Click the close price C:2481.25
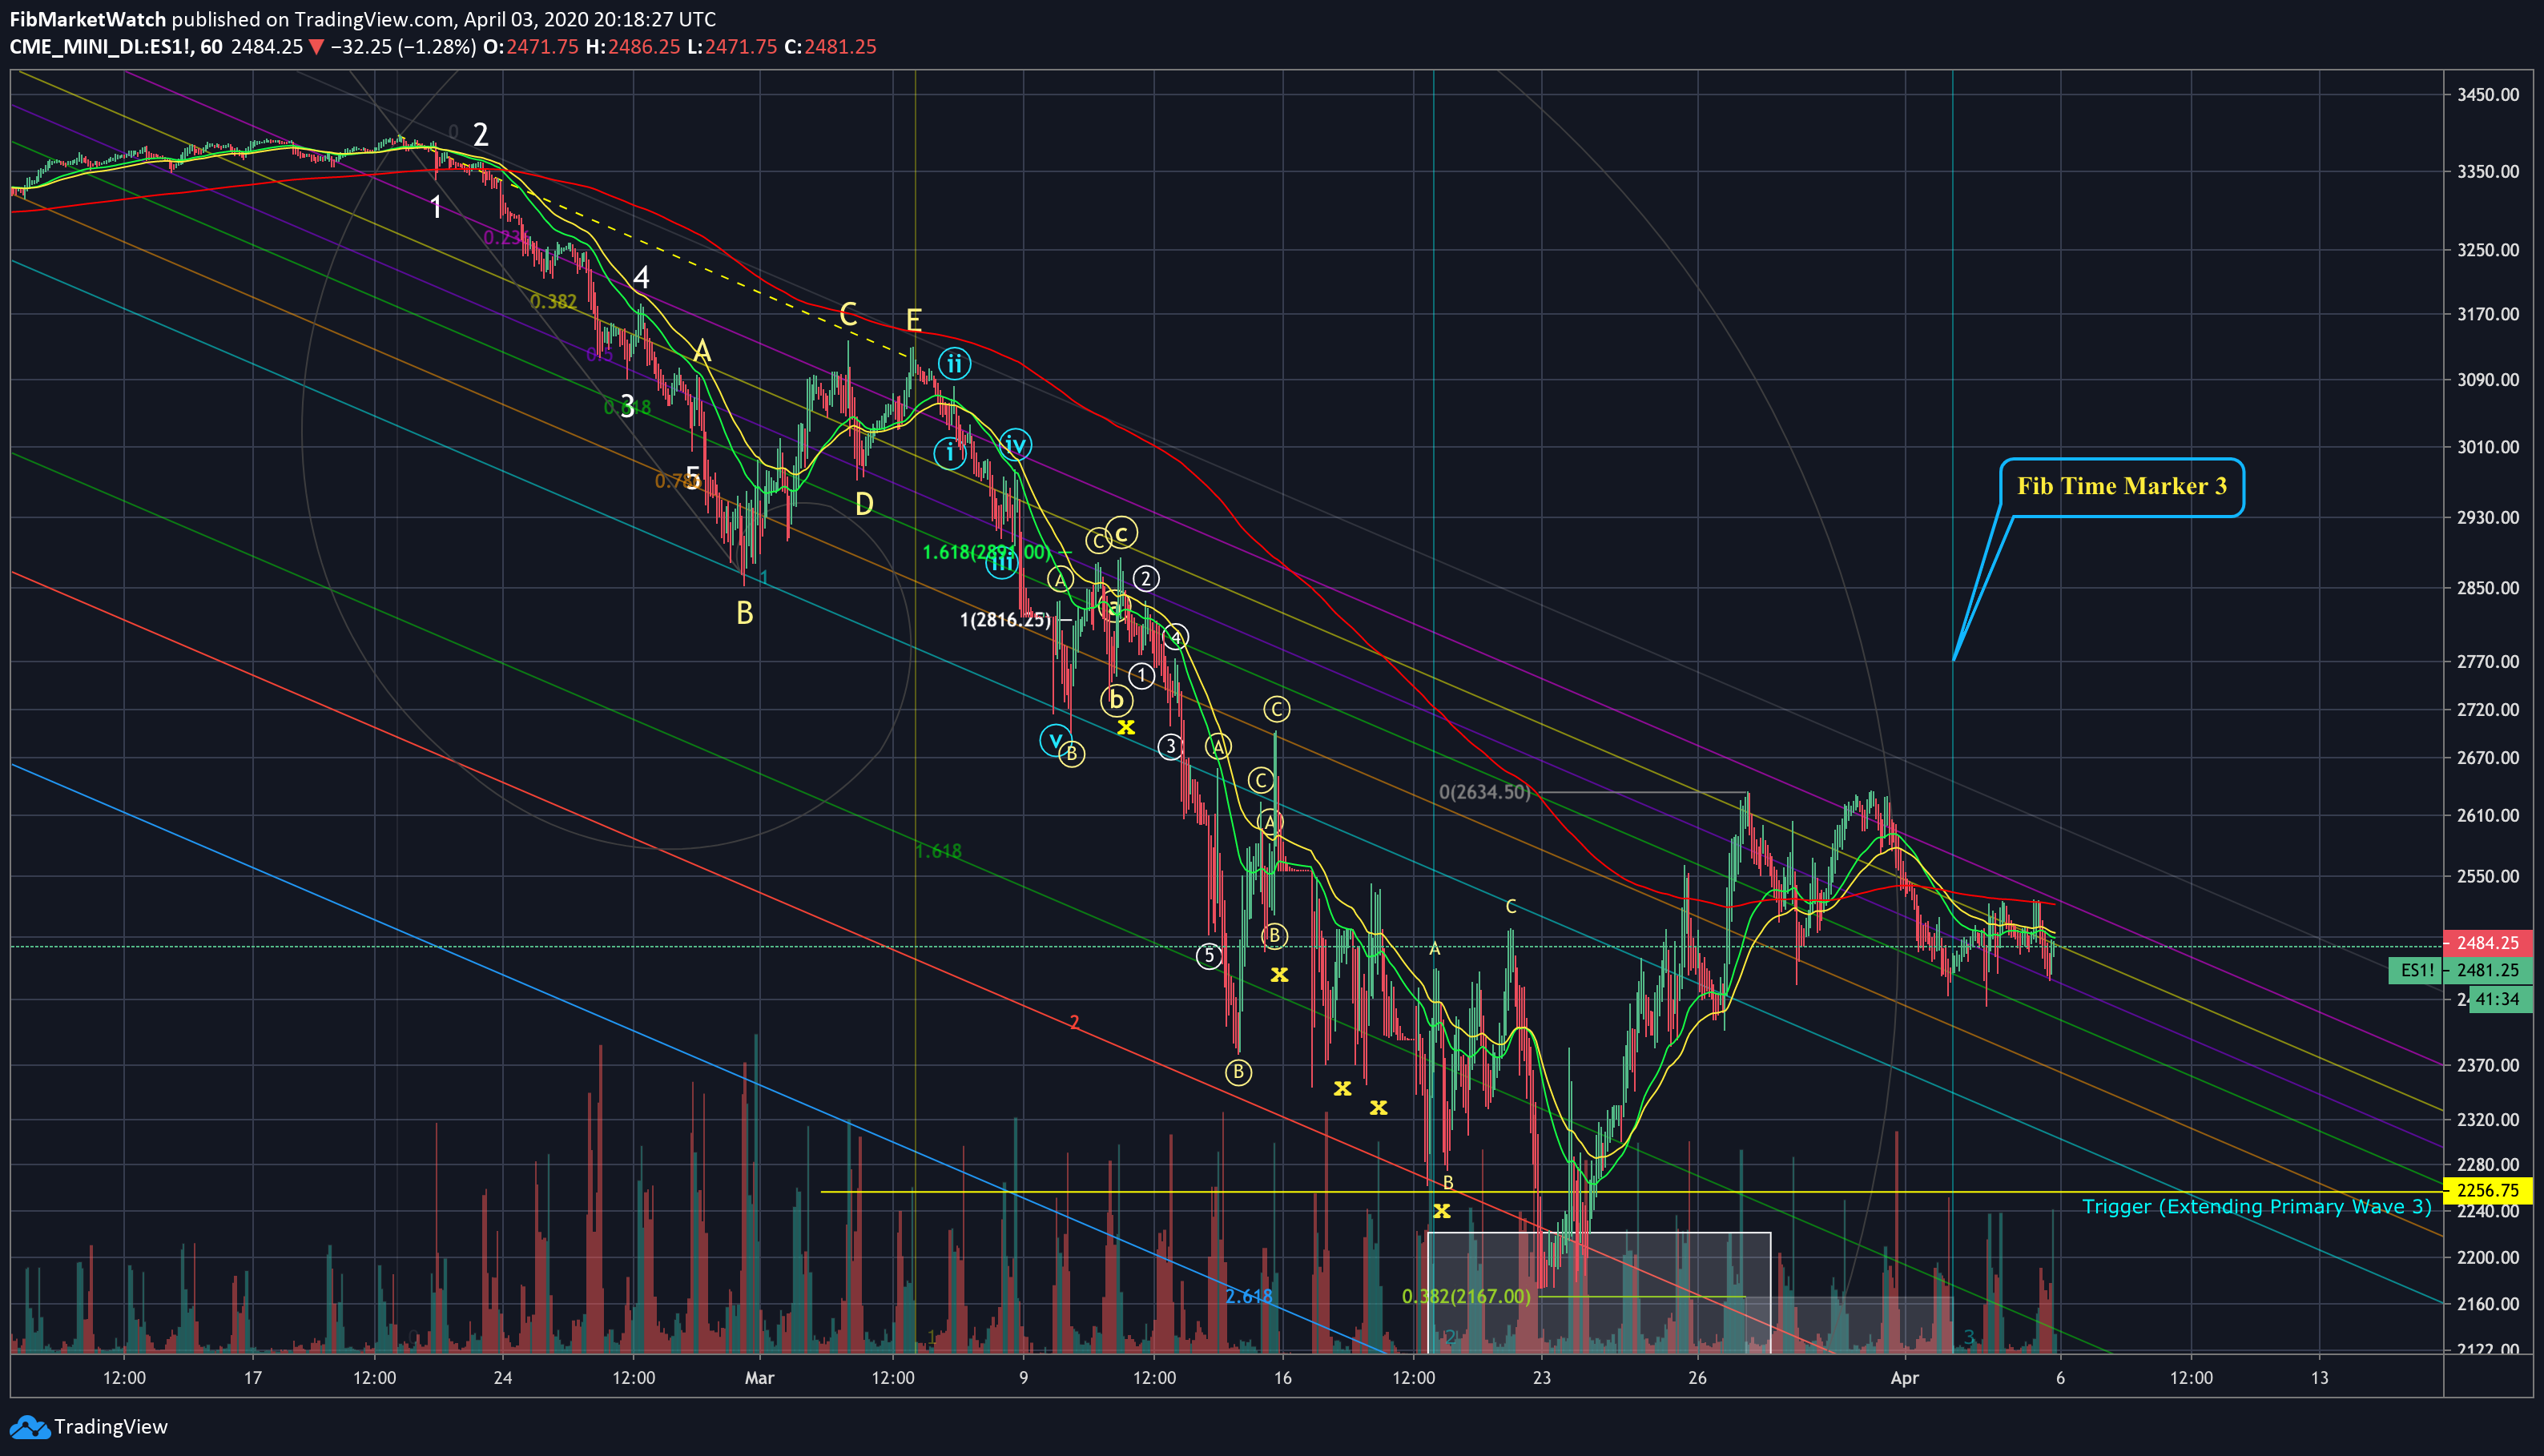The height and width of the screenshot is (1456, 2544). (x=830, y=47)
